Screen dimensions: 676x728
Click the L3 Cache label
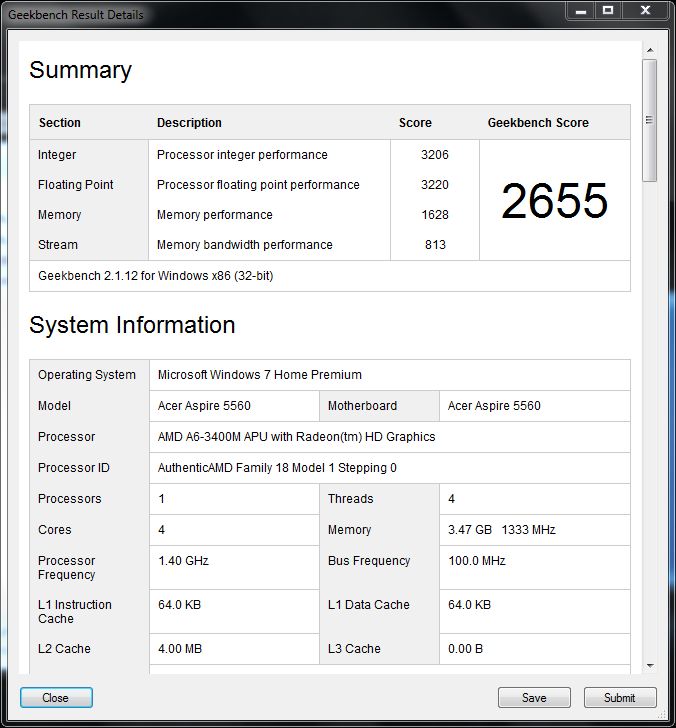(x=354, y=649)
